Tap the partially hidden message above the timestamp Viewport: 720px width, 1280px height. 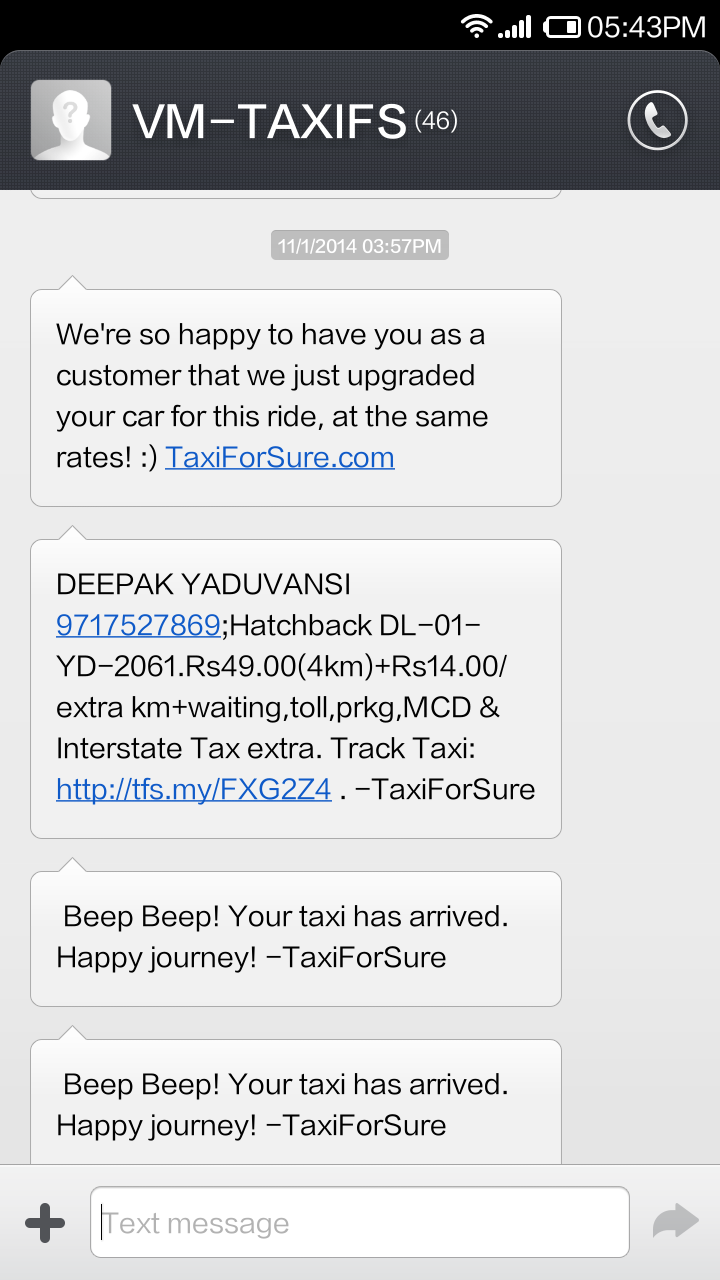pyautogui.click(x=296, y=194)
